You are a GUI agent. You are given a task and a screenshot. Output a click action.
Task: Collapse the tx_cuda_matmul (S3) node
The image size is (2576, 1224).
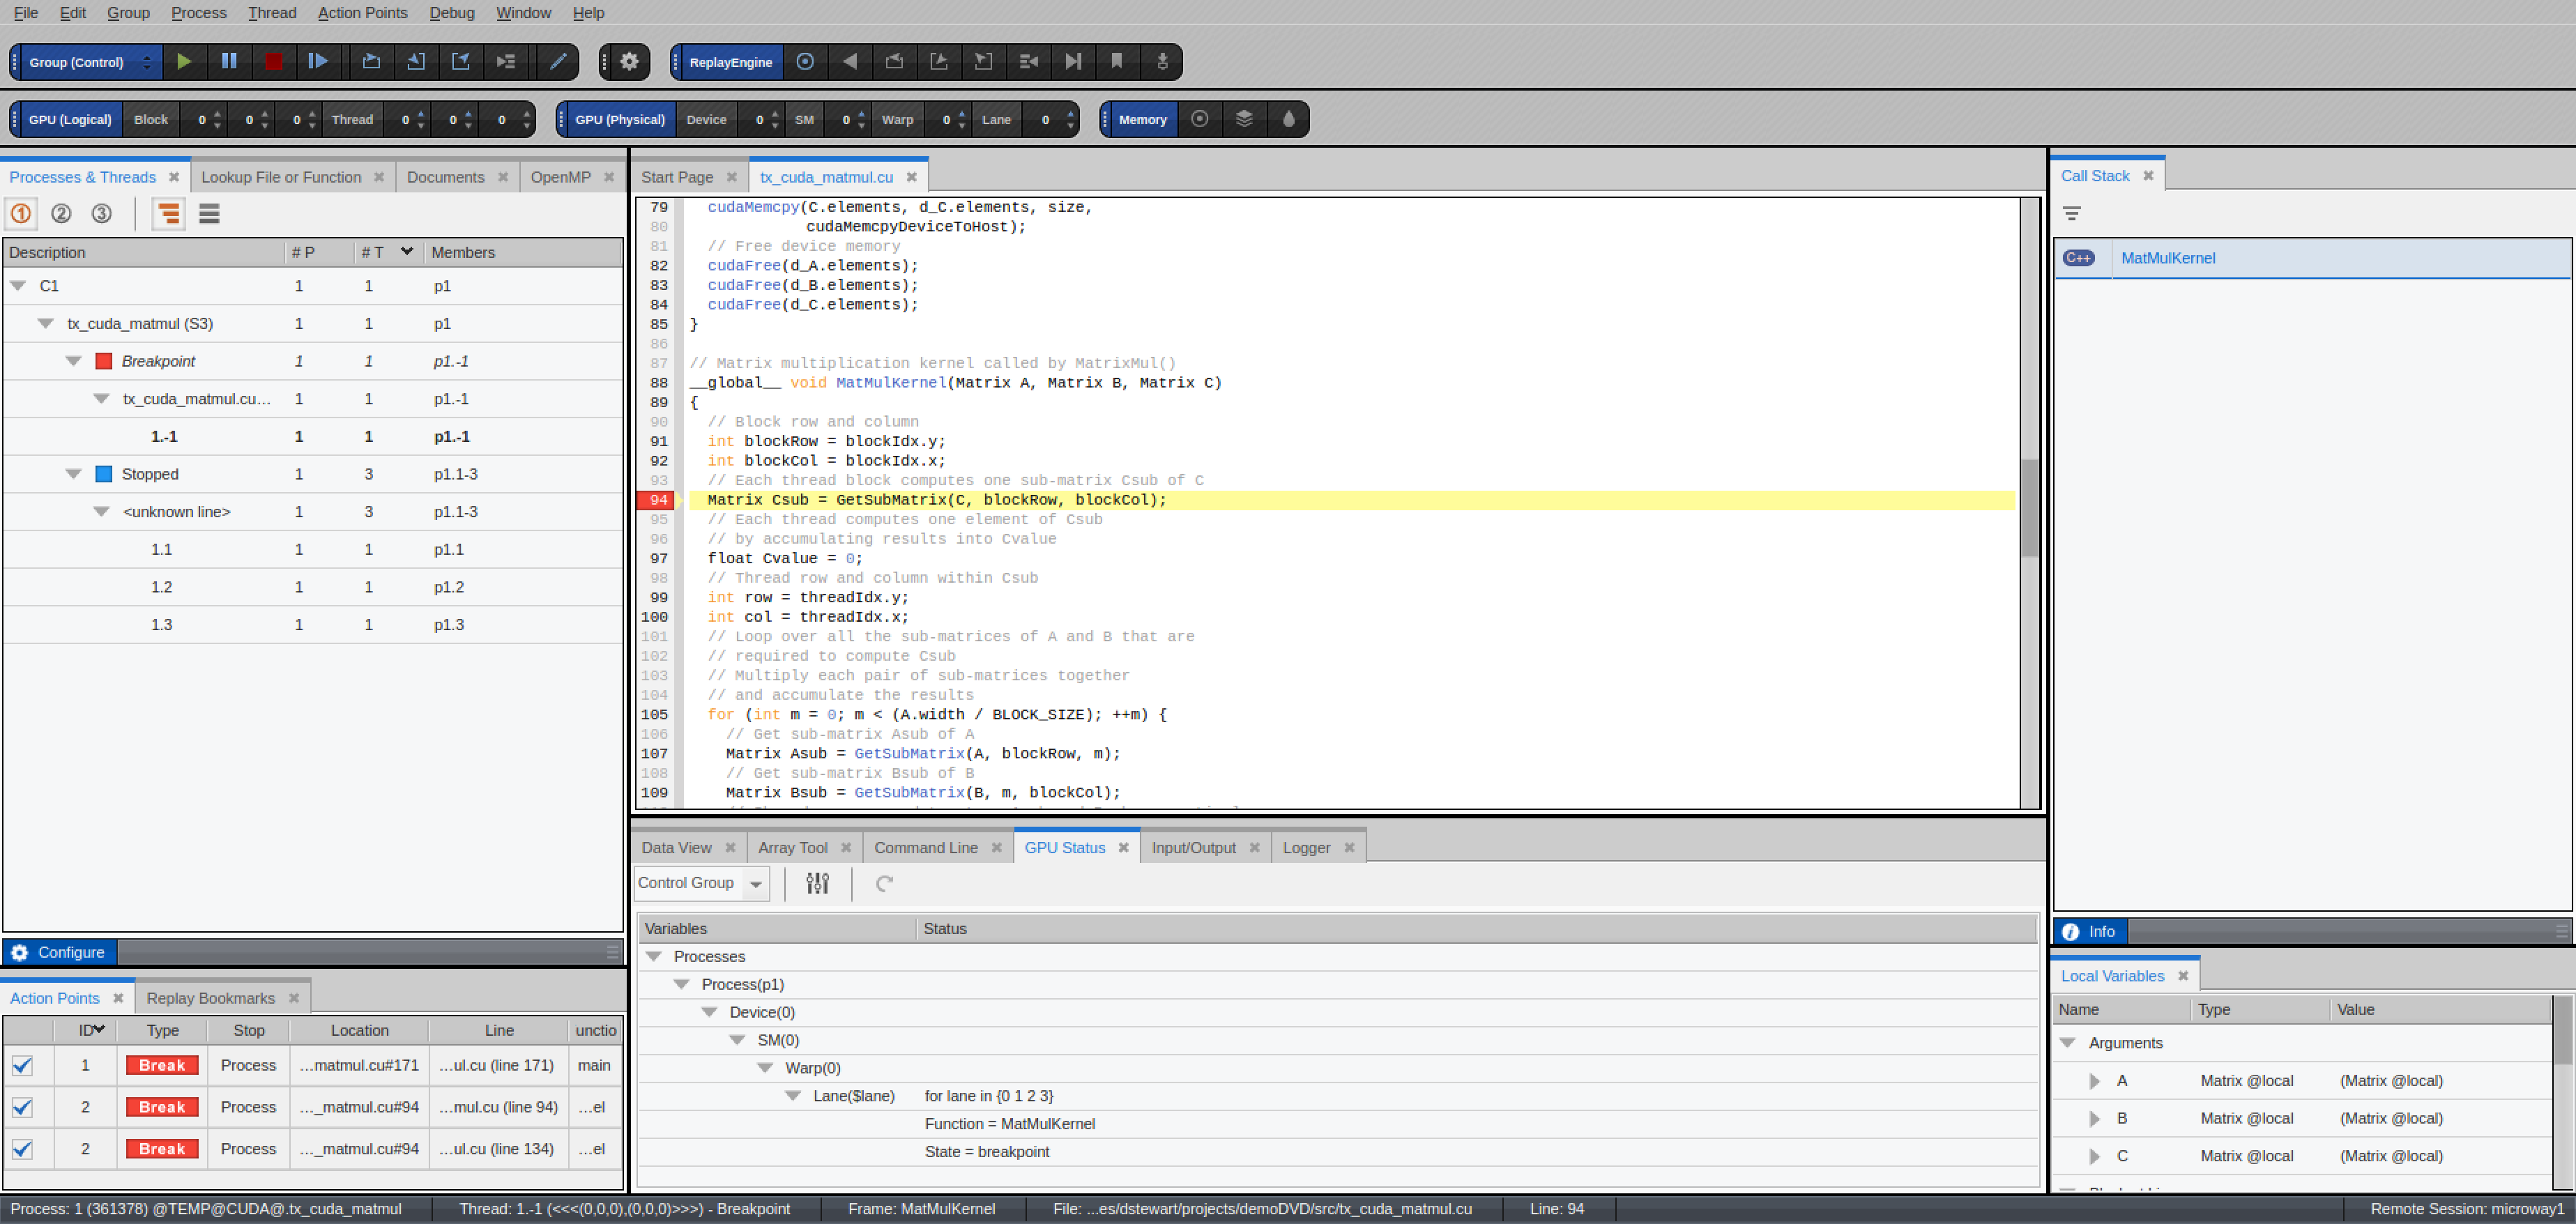[x=46, y=324]
